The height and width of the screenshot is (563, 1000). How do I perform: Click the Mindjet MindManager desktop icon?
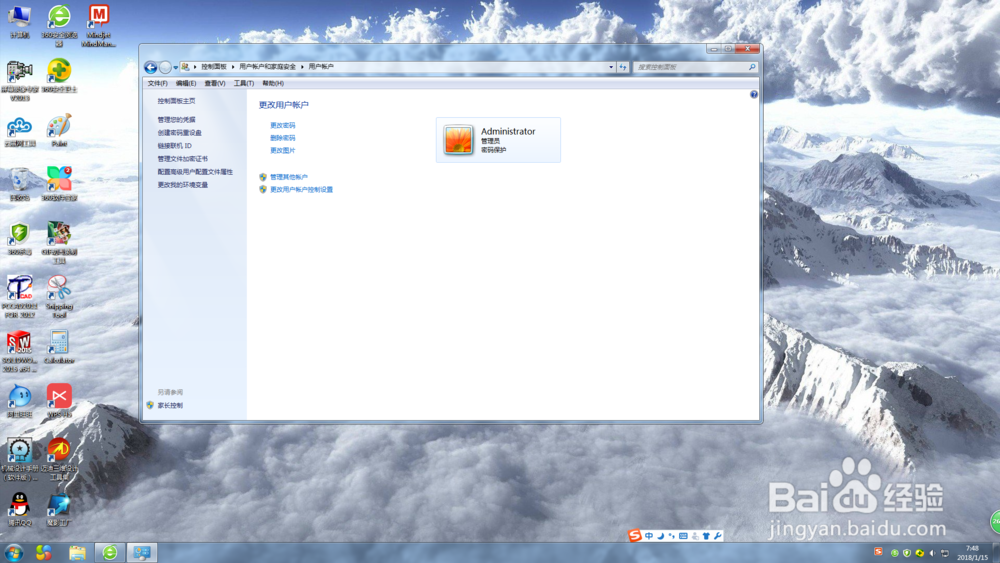pyautogui.click(x=98, y=26)
